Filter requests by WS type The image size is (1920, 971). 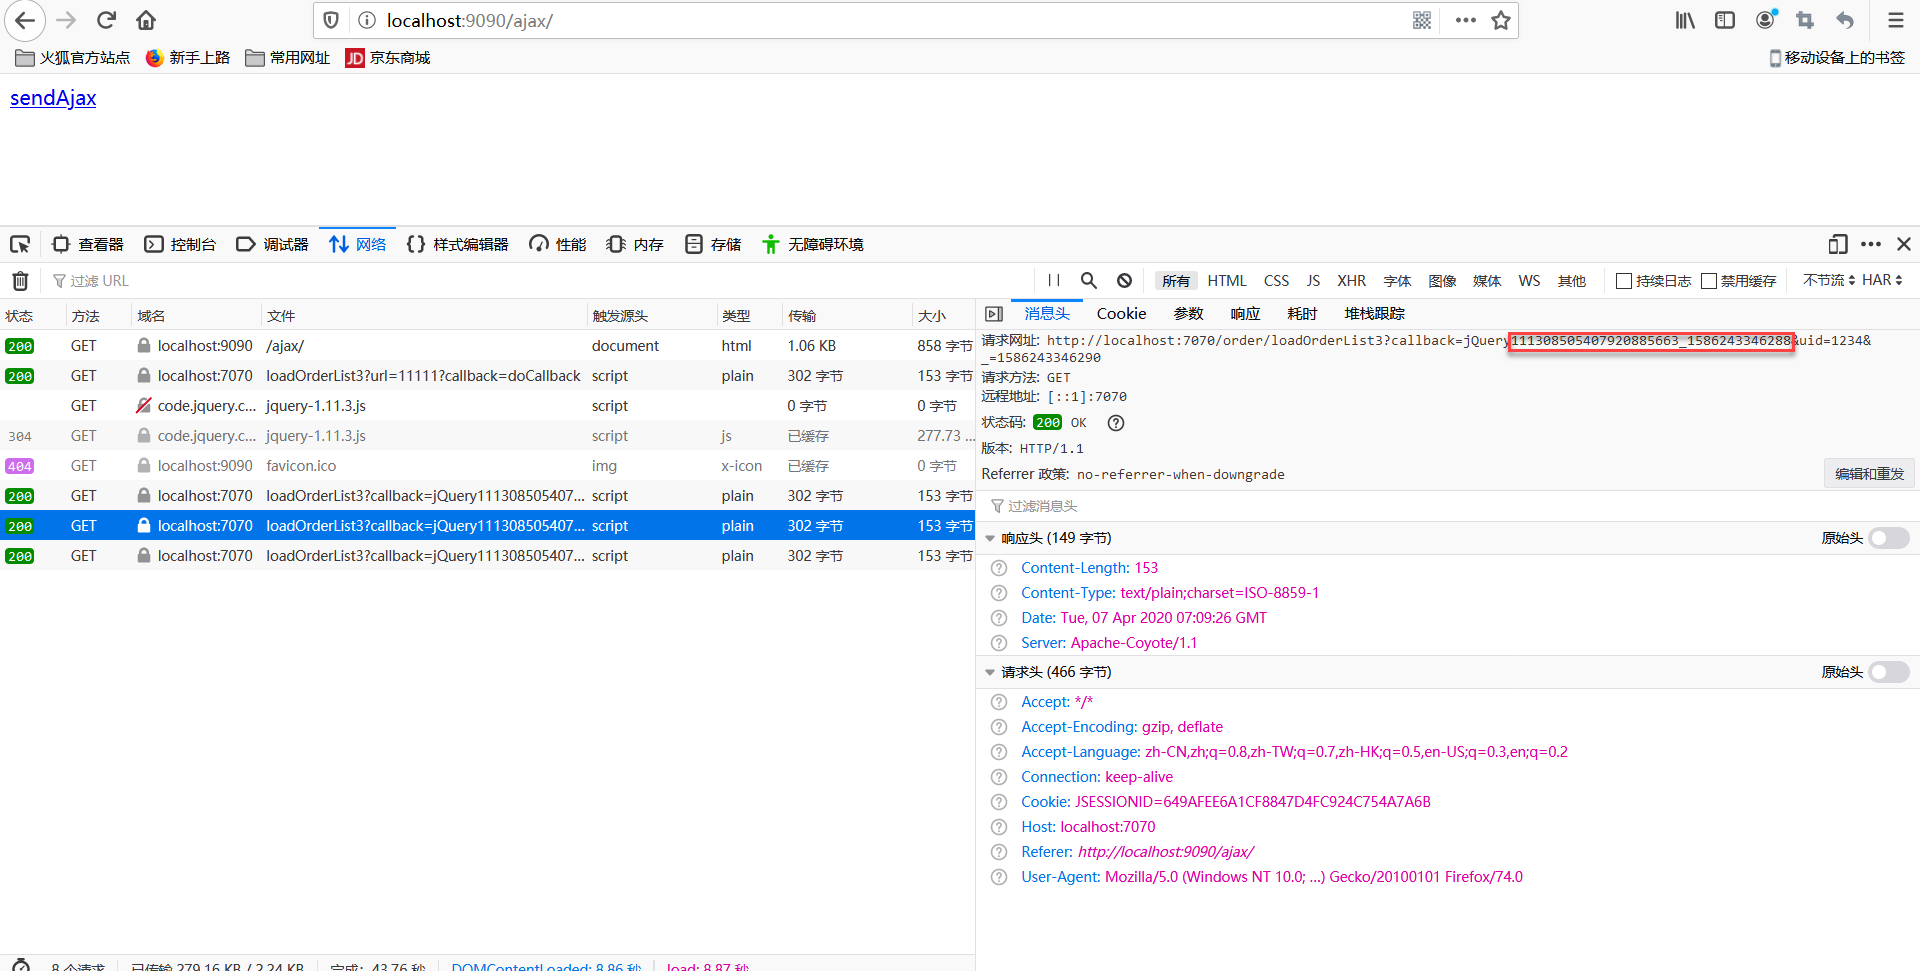[x=1529, y=281]
